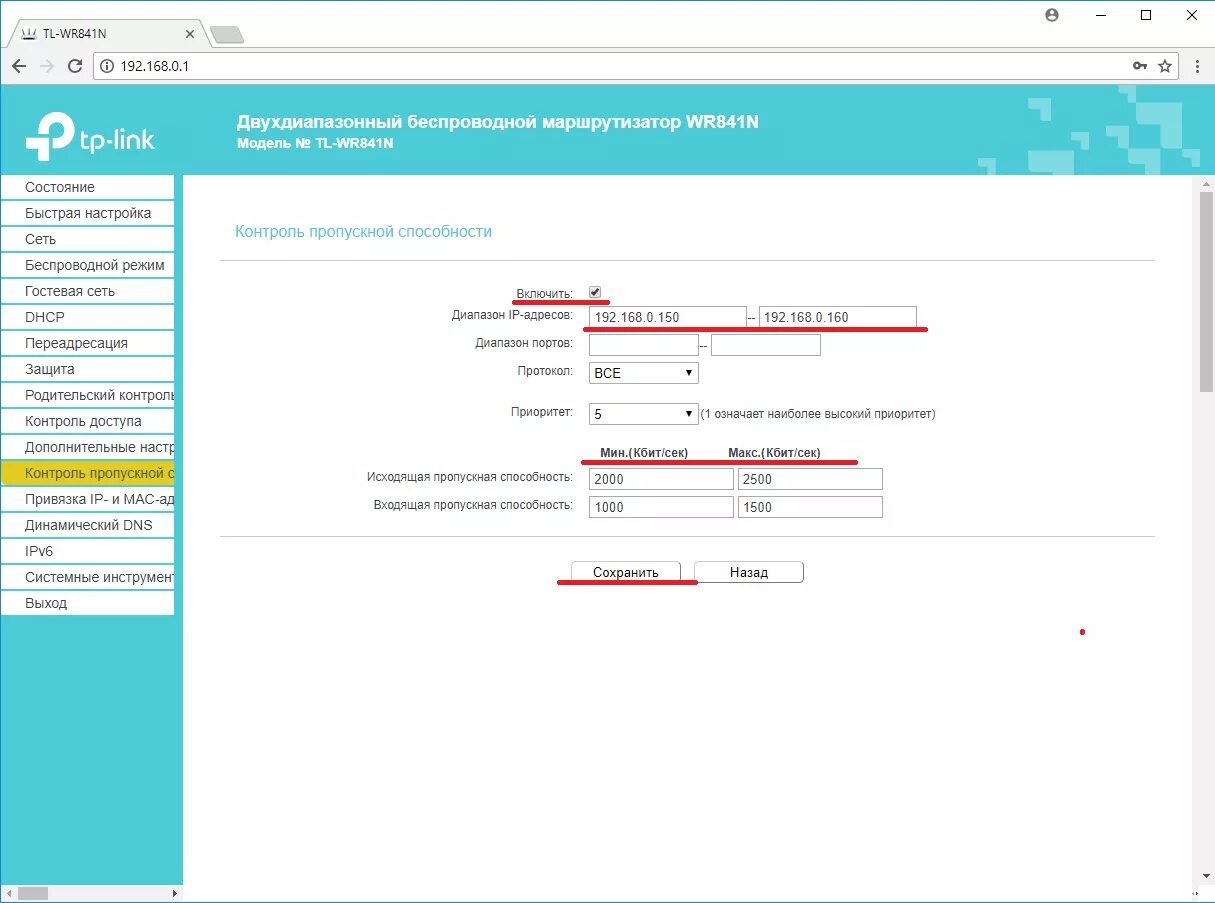Open Контроль доступа in sidebar
1215x903 pixels.
coord(87,421)
